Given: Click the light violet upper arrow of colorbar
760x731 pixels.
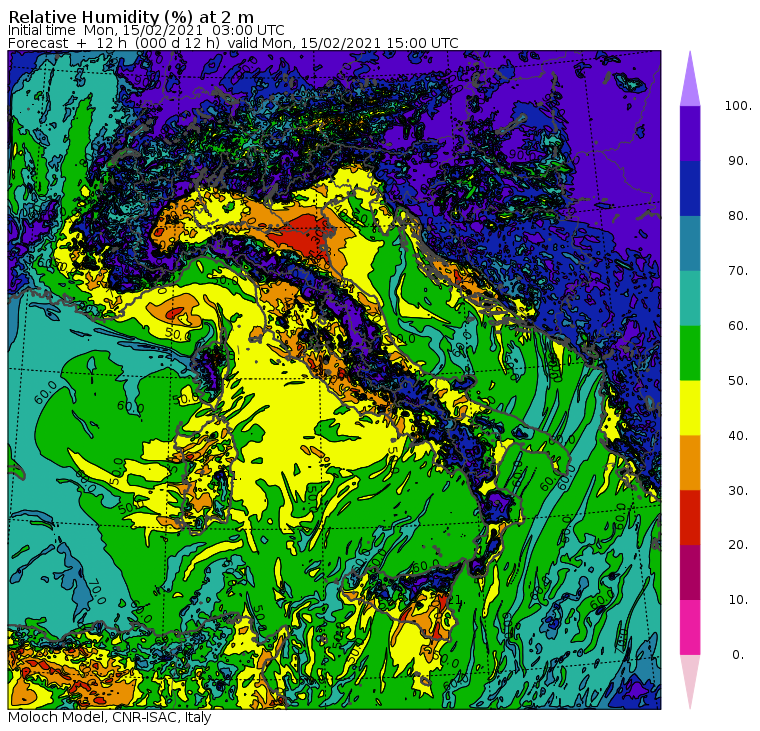Looking at the screenshot, I should click(x=690, y=82).
